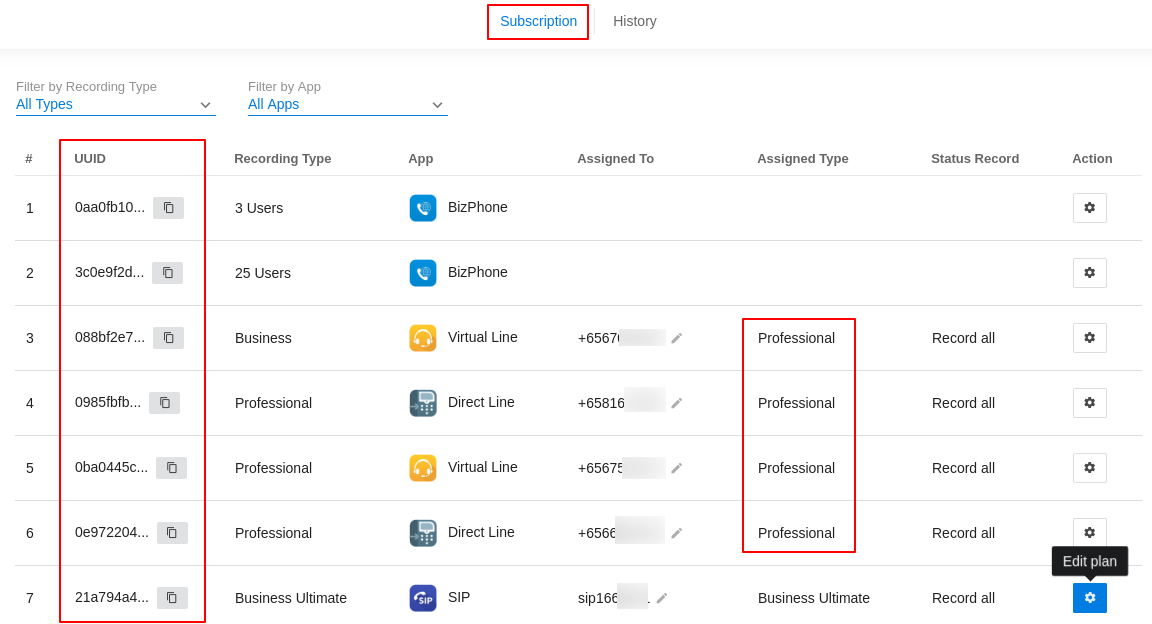Copy the UUID 0aa0fb10 in row 1
The width and height of the screenshot is (1152, 624).
coord(168,208)
